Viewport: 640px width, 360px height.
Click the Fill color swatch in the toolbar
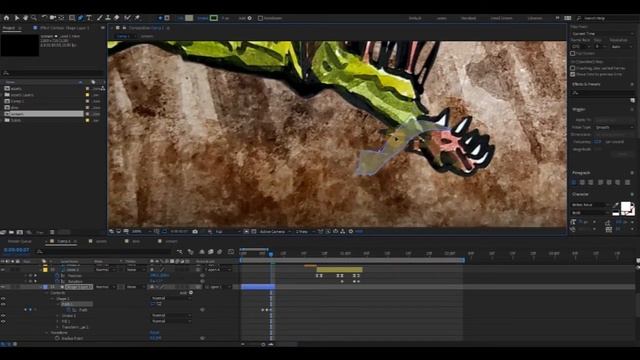pyautogui.click(x=189, y=18)
